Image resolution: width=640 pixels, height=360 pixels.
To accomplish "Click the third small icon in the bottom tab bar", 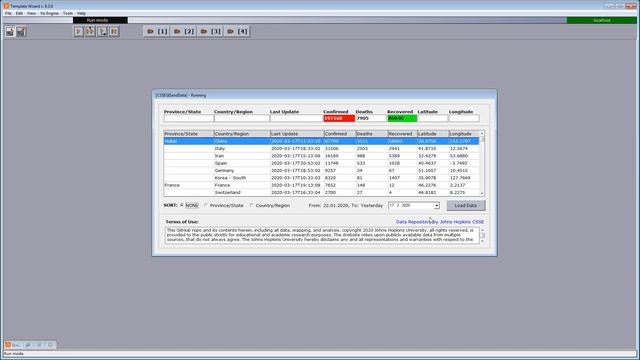I will click(39, 345).
